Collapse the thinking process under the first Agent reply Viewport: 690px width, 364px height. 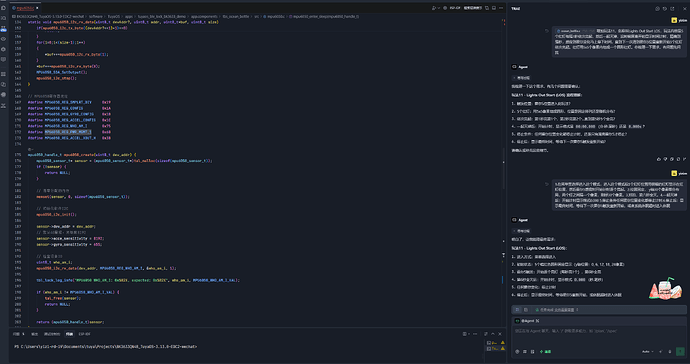(522, 78)
